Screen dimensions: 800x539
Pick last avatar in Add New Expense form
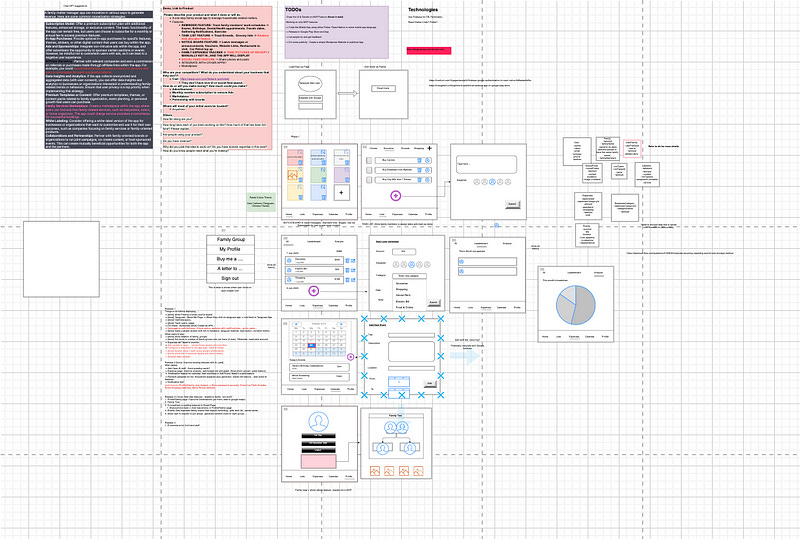(427, 264)
